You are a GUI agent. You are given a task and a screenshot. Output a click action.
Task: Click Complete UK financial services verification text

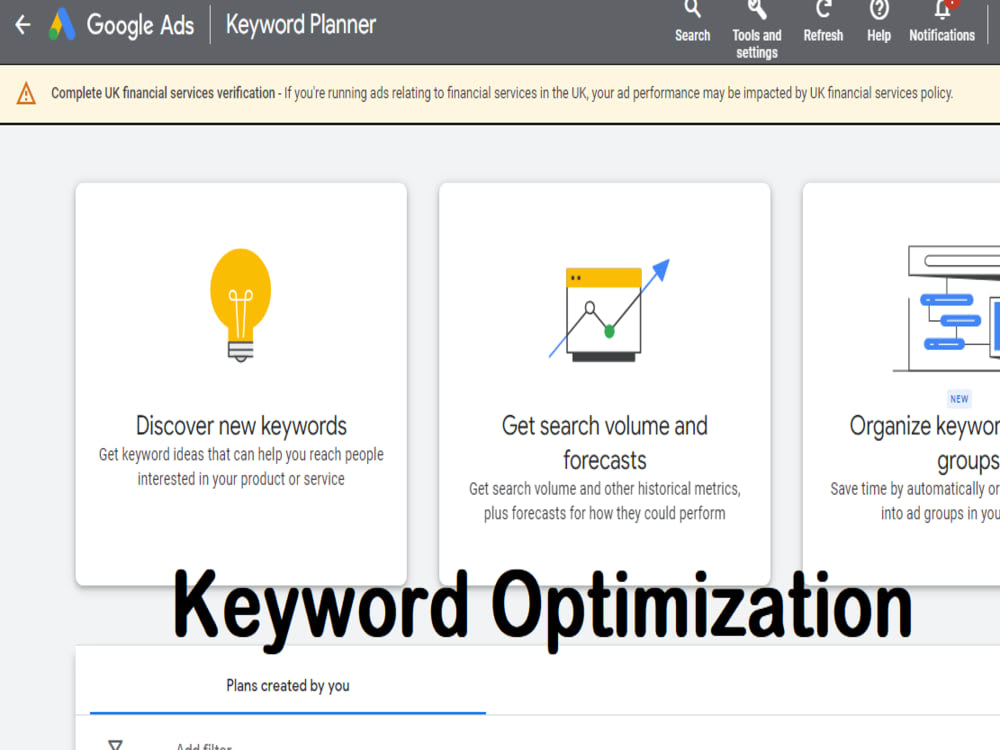pos(163,93)
